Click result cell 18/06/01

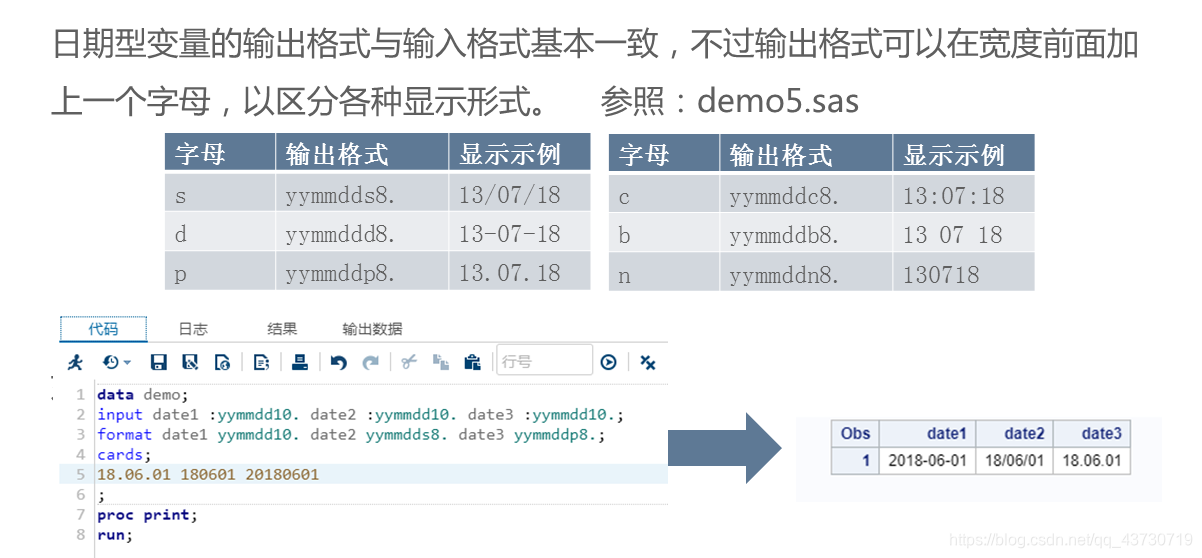pos(1014,461)
